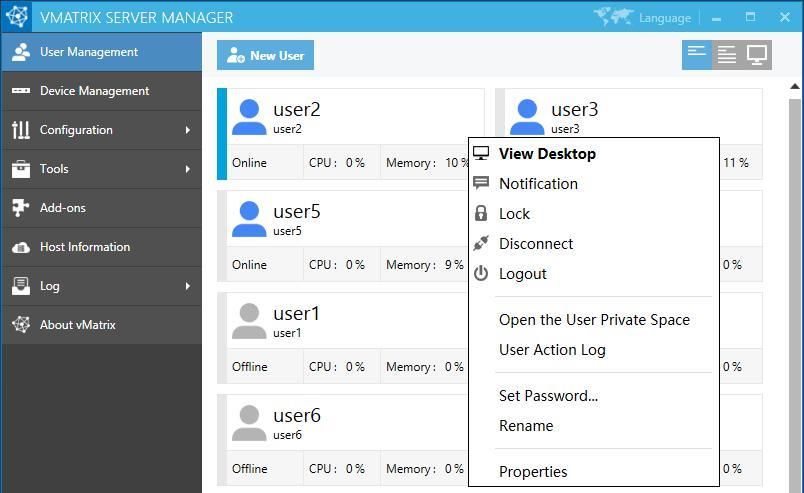Click the scrollbar up arrow

coord(795,86)
